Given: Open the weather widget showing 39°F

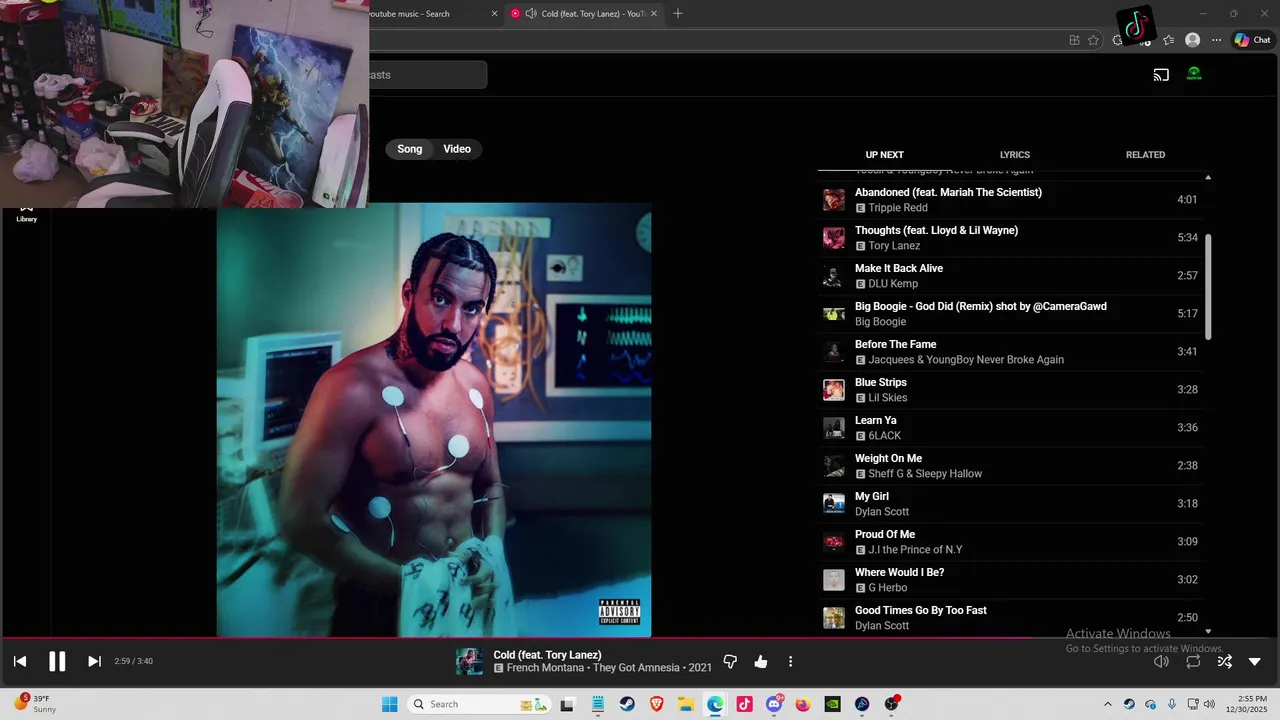Looking at the screenshot, I should 34,704.
